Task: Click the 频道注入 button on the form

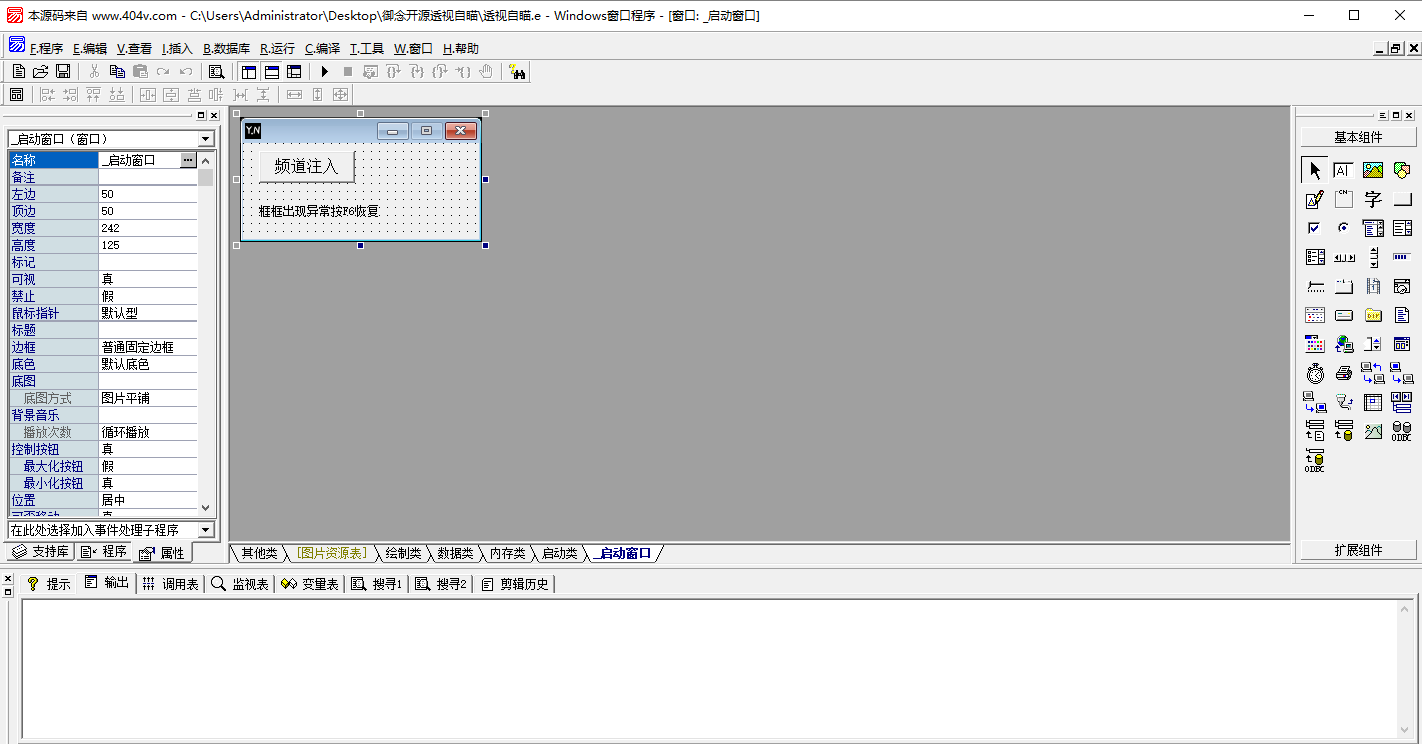Action: 305,166
